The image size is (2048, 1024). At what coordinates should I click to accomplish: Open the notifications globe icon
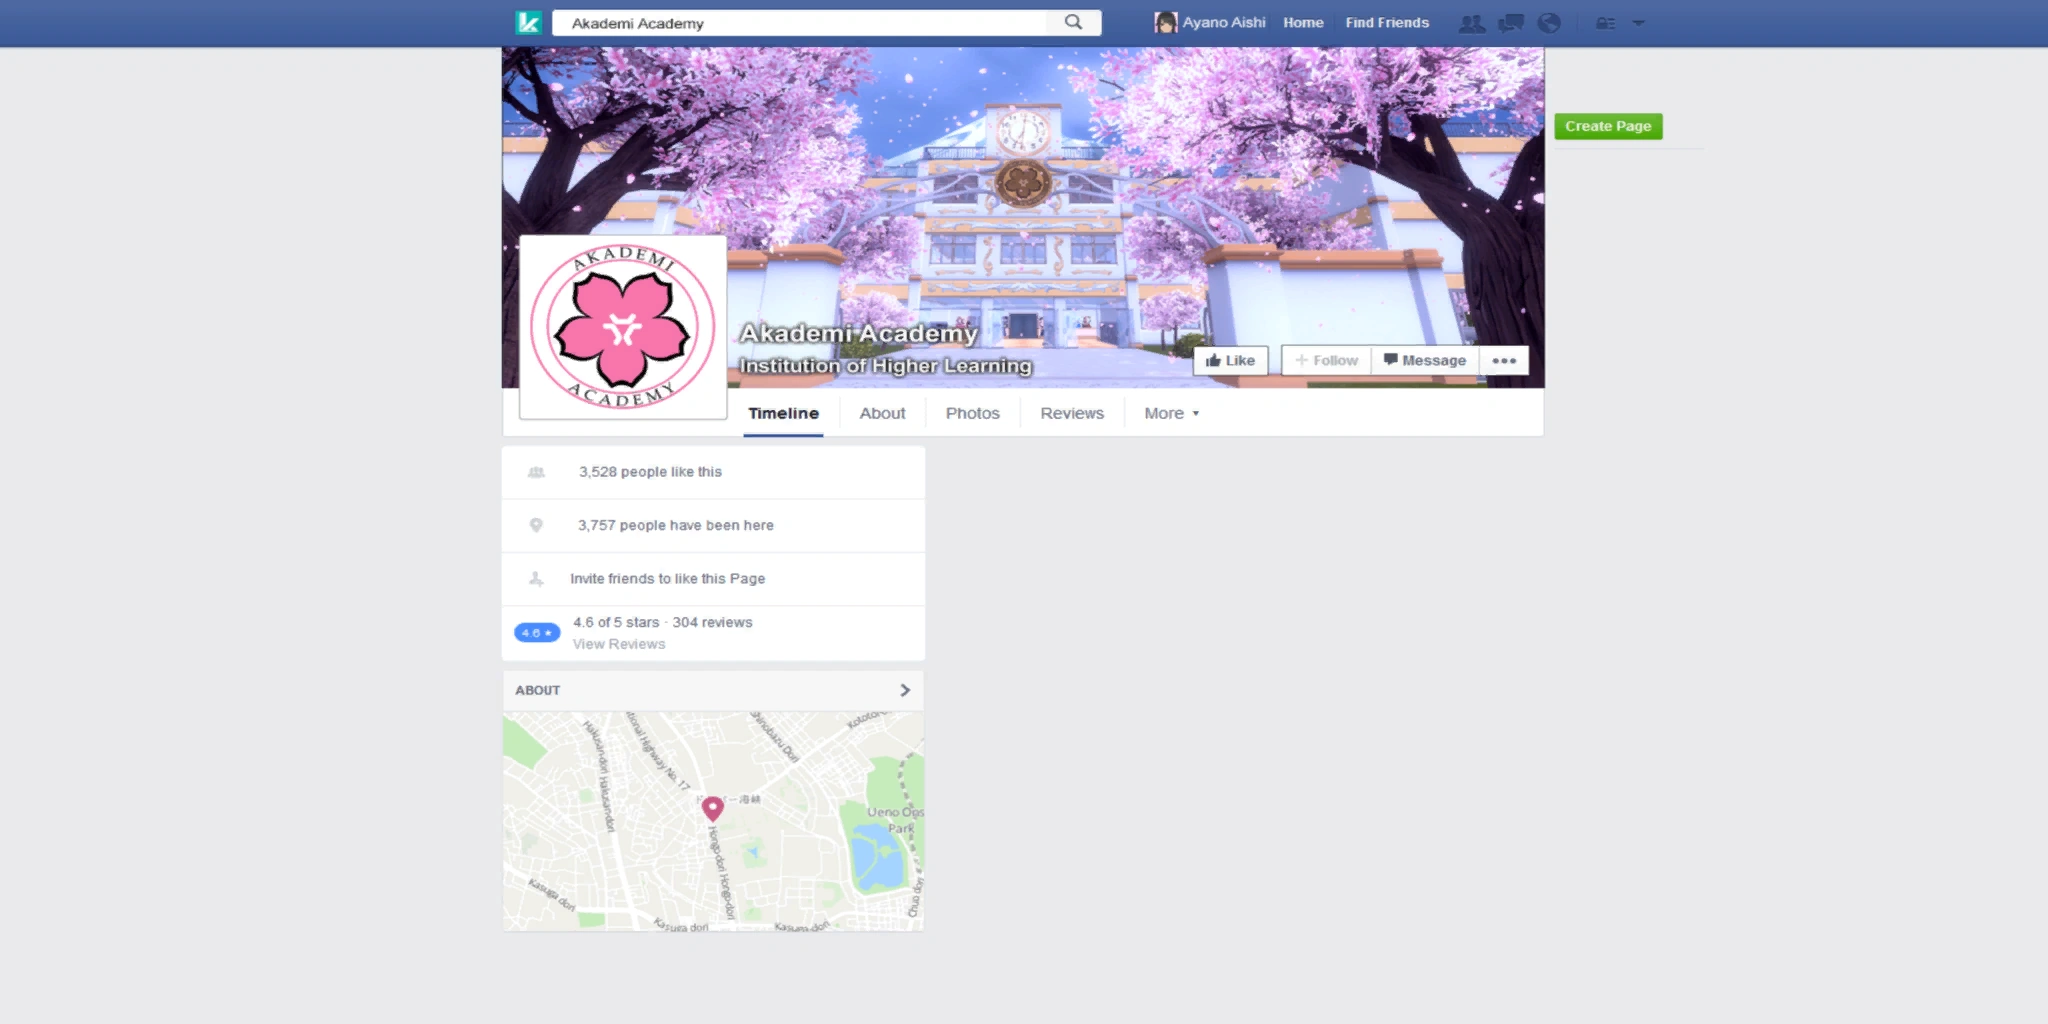(x=1549, y=23)
